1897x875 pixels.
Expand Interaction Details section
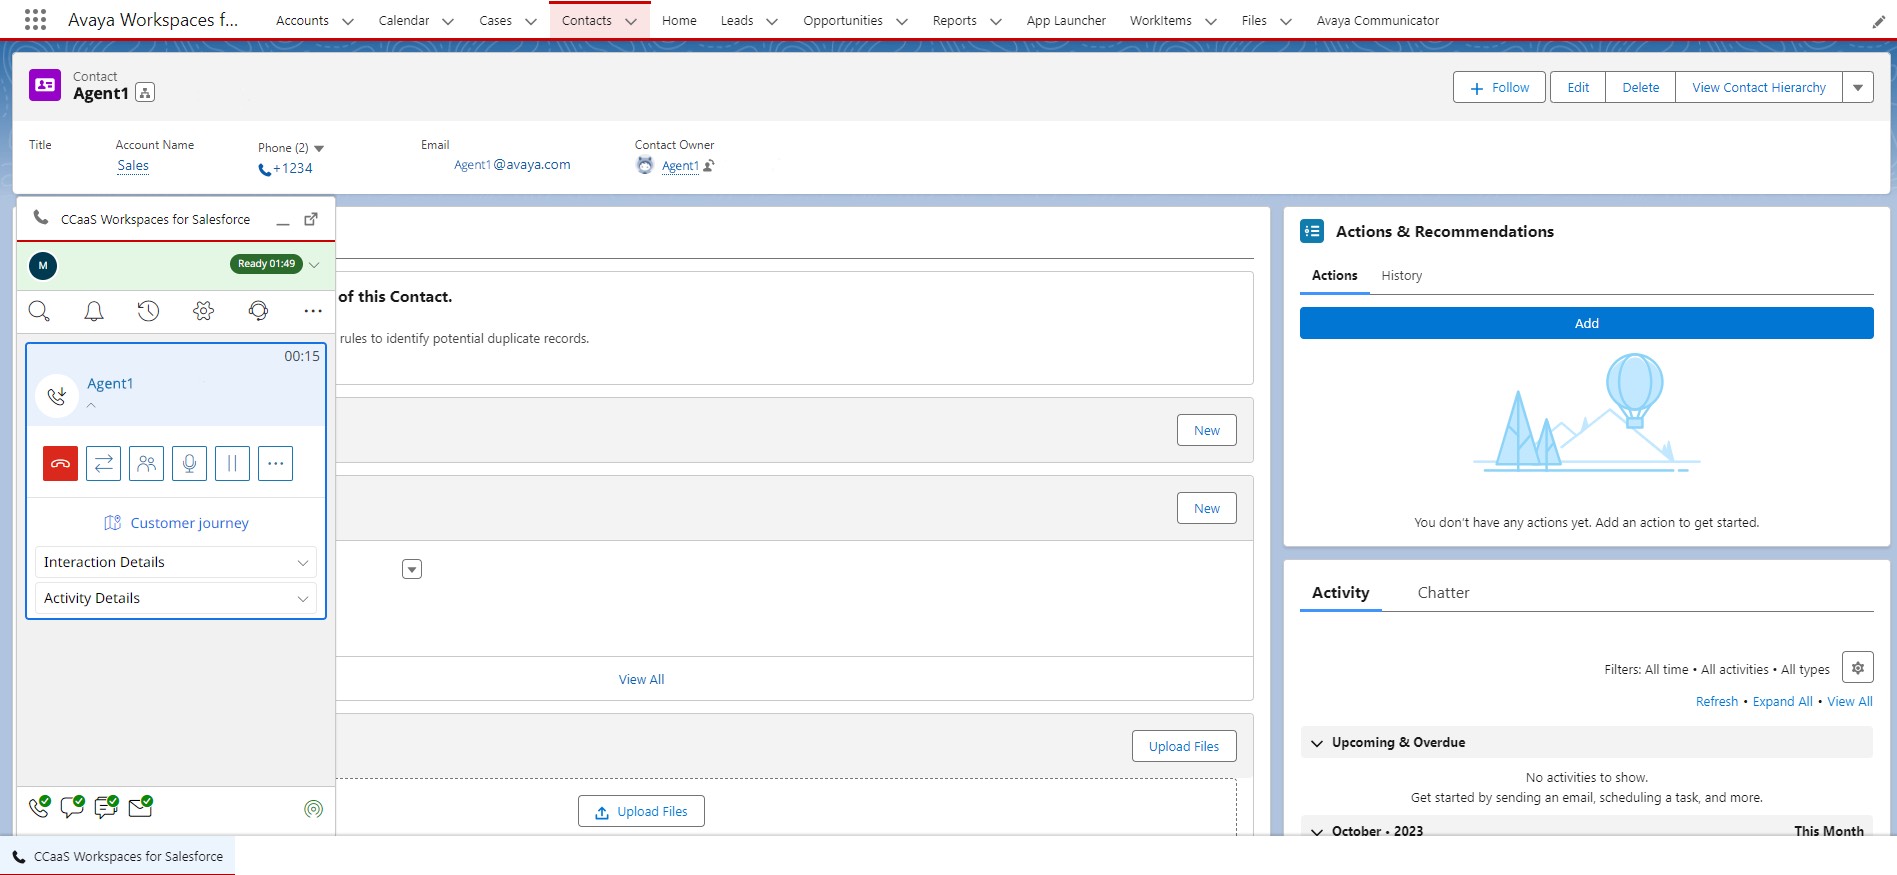(x=176, y=562)
